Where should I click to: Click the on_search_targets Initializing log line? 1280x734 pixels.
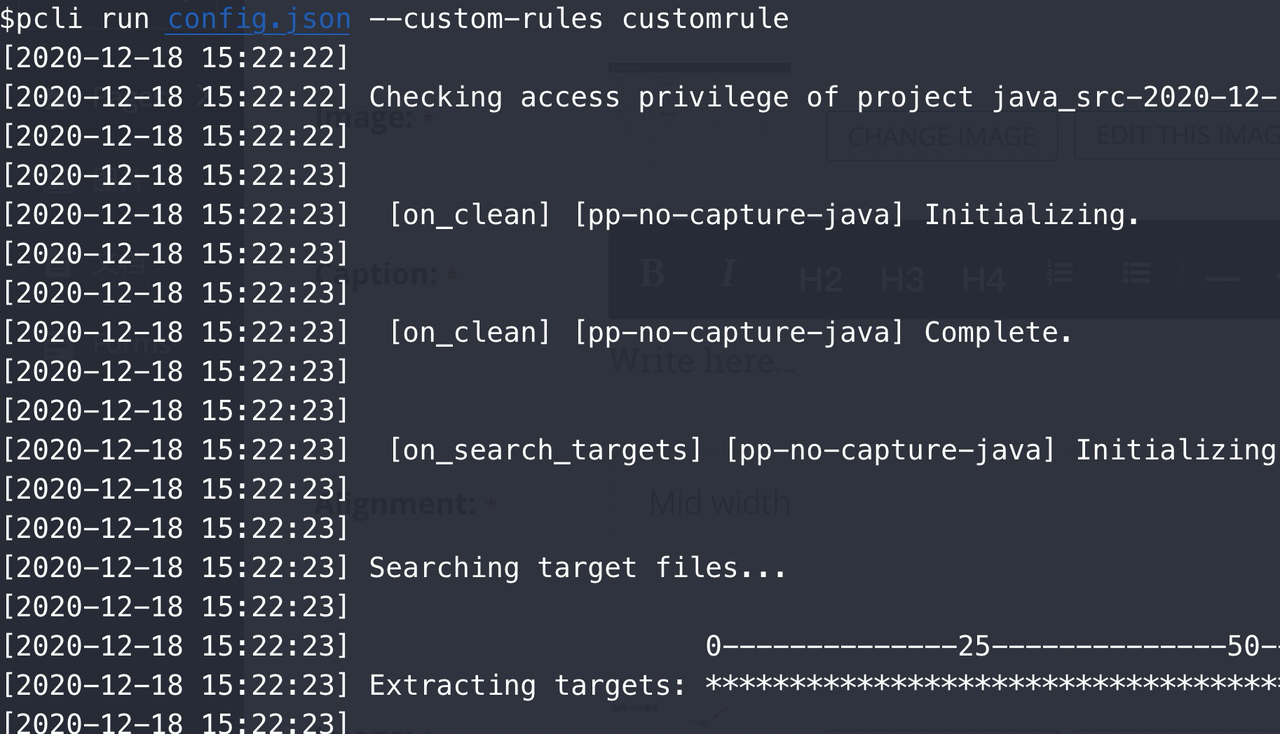point(640,449)
